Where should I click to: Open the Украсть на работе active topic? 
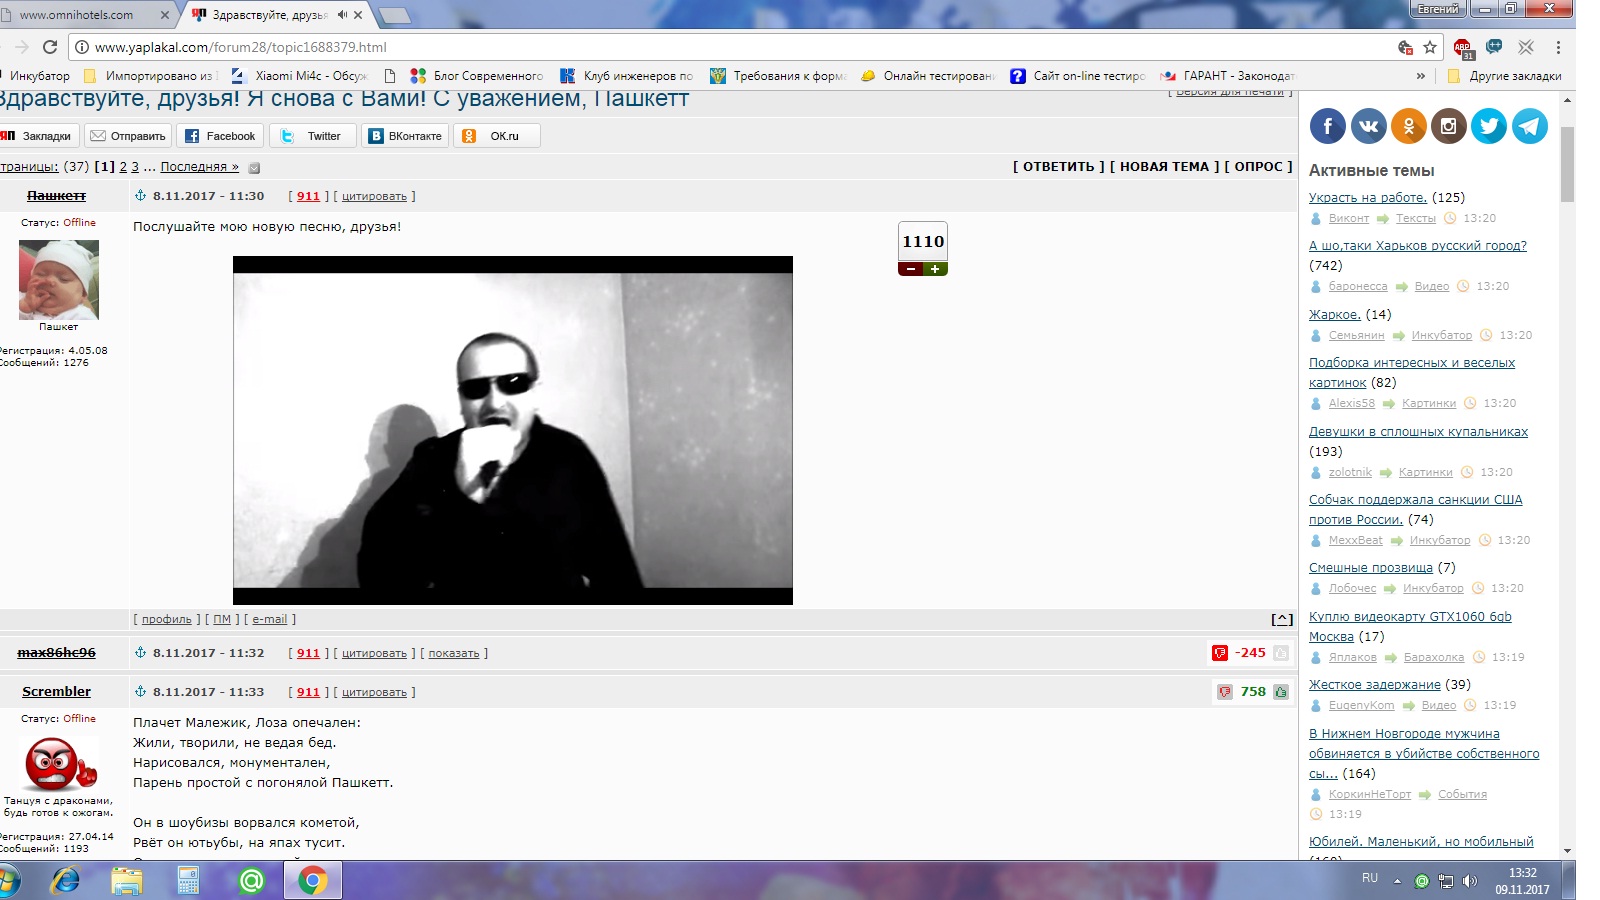coord(1368,198)
